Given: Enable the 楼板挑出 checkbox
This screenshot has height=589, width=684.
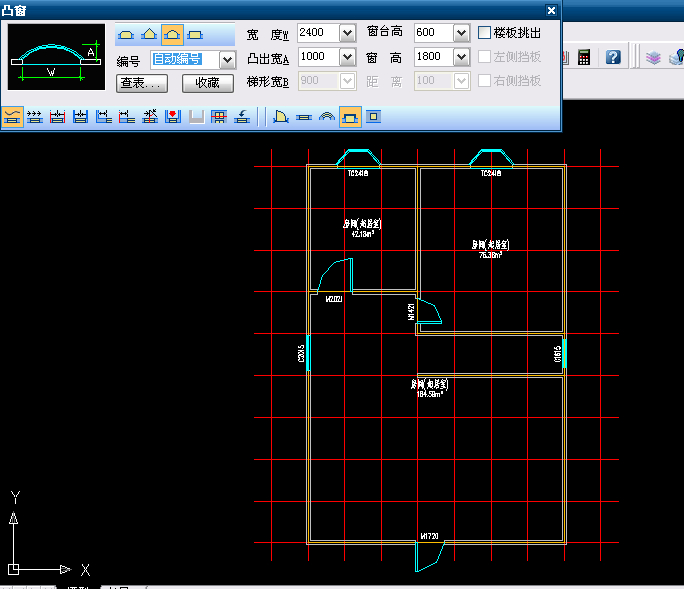Looking at the screenshot, I should [485, 33].
